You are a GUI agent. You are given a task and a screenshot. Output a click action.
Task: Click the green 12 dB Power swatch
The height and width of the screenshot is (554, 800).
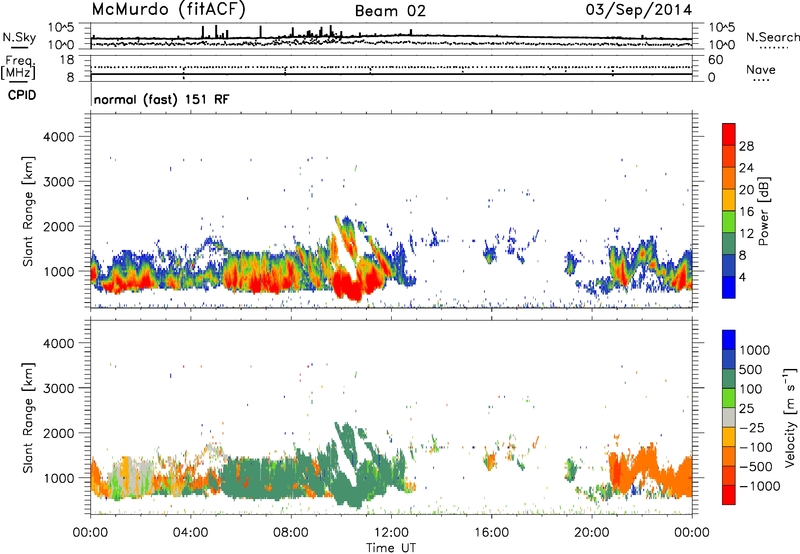(x=729, y=221)
